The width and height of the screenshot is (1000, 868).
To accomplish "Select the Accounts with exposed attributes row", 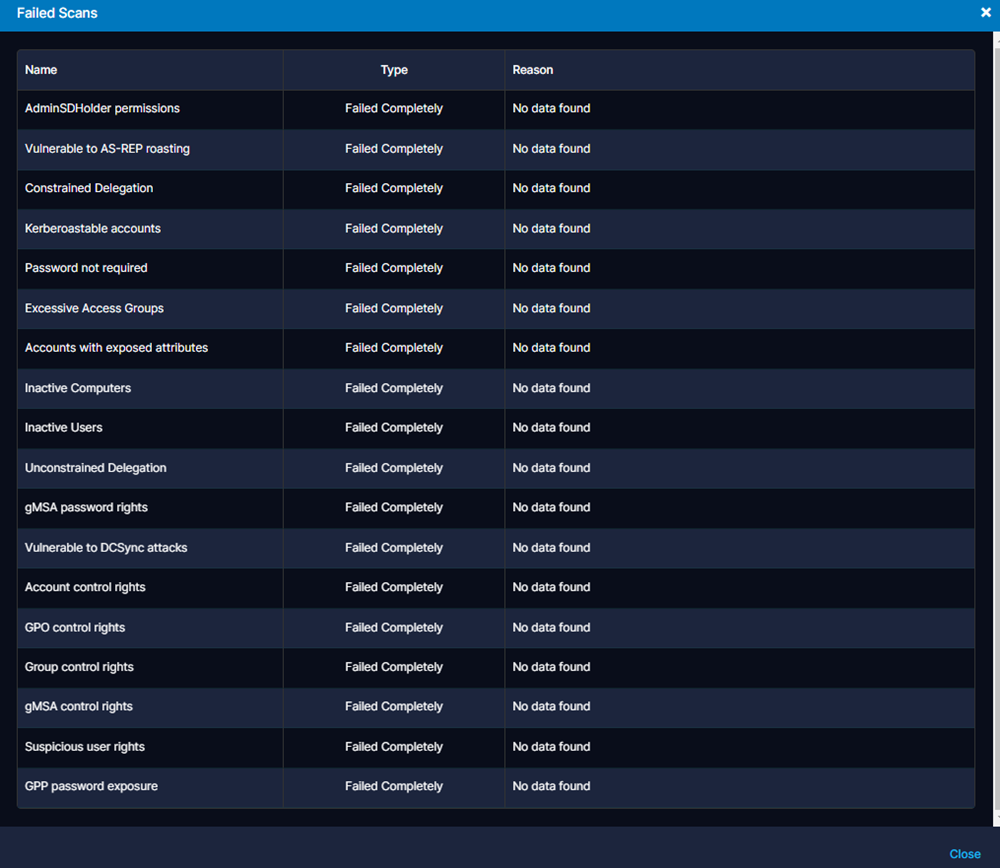I will tap(150, 348).
